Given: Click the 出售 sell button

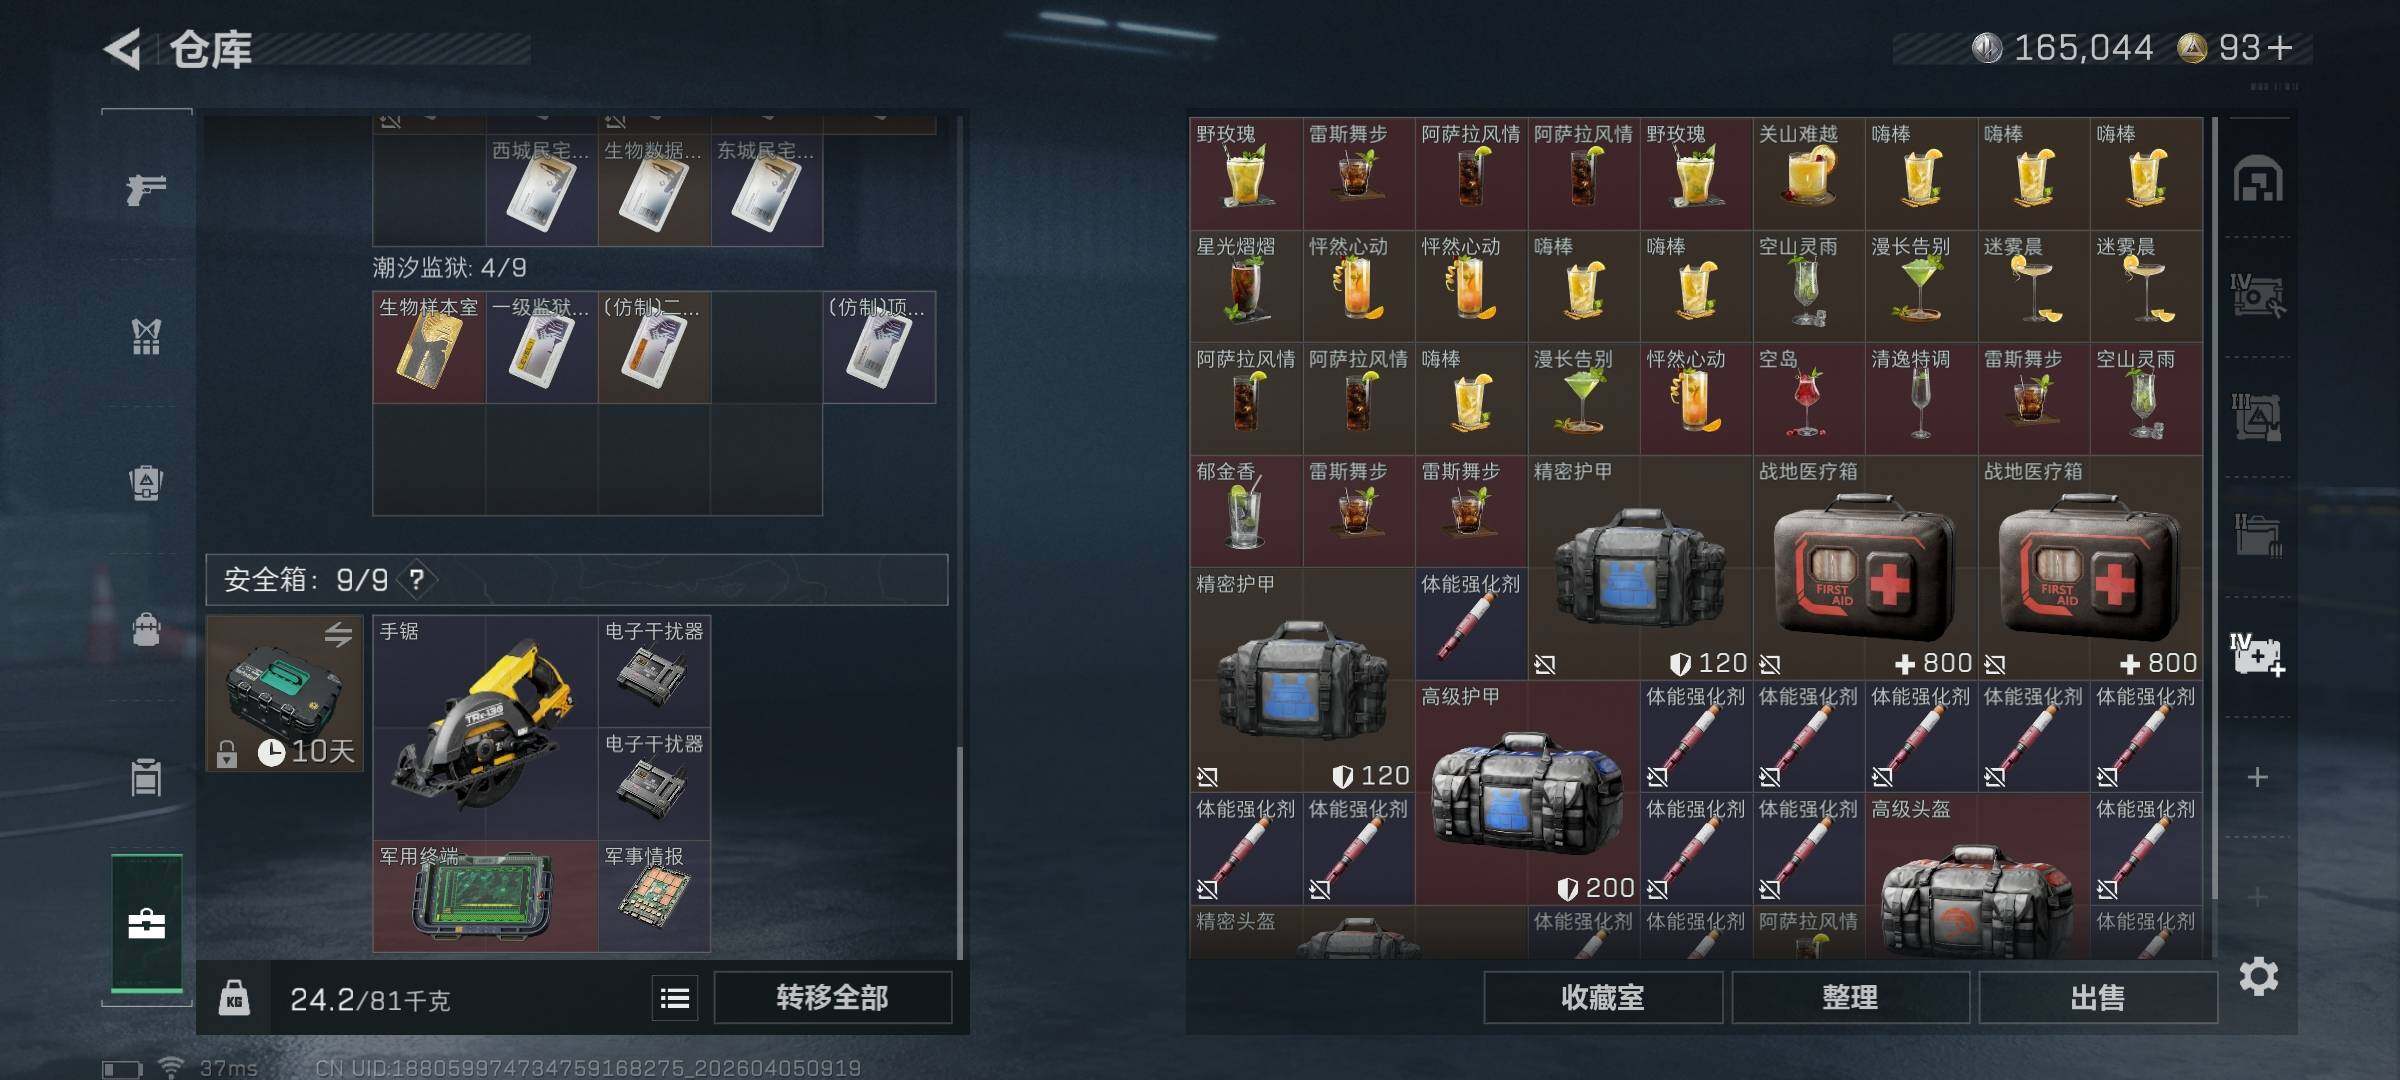Looking at the screenshot, I should [2097, 998].
